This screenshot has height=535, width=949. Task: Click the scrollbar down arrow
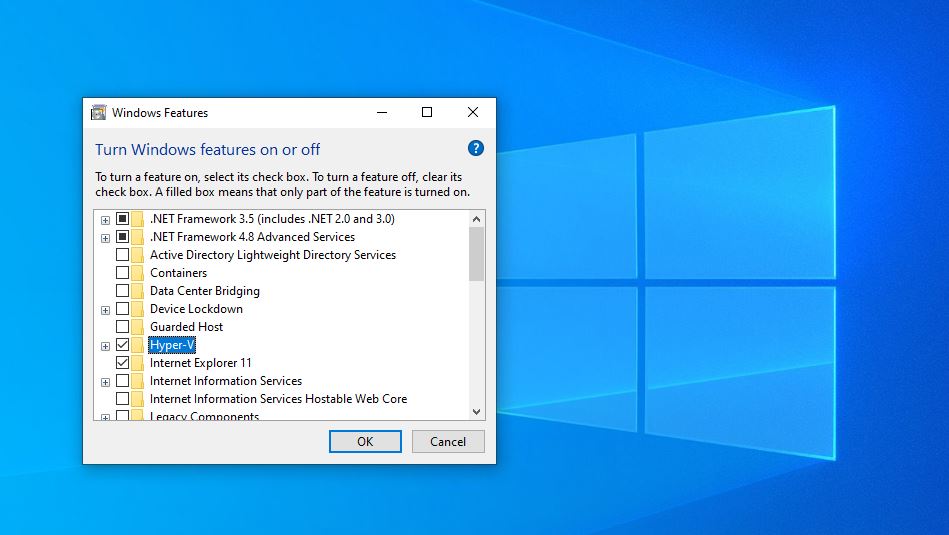click(476, 412)
